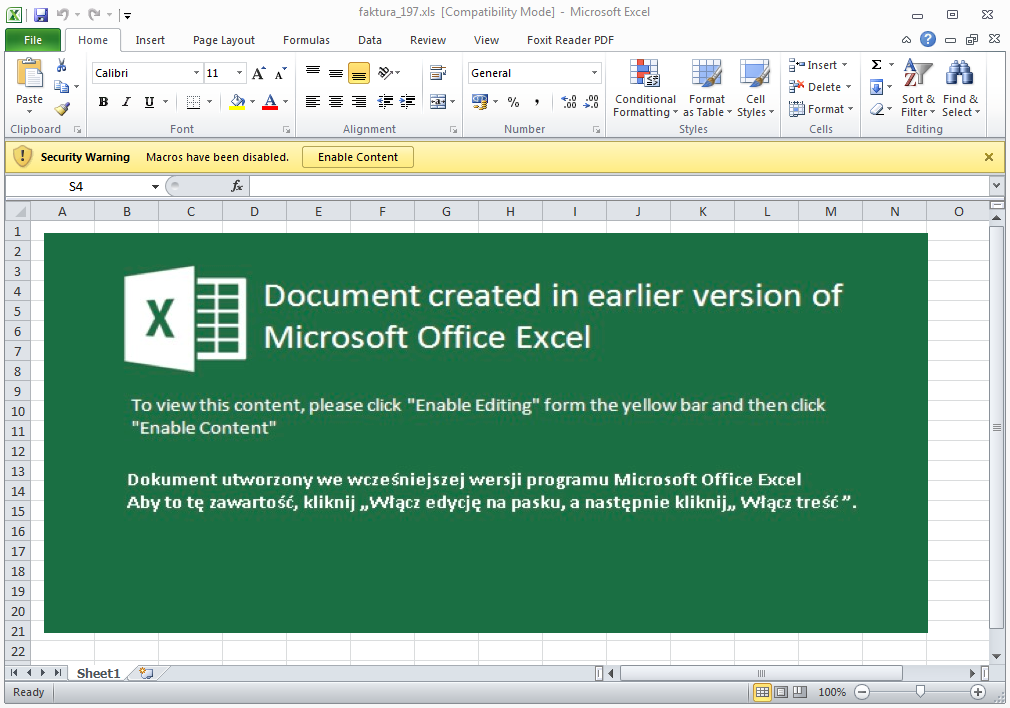Toggle Align Text Right
Image resolution: width=1010 pixels, height=708 pixels.
359,102
